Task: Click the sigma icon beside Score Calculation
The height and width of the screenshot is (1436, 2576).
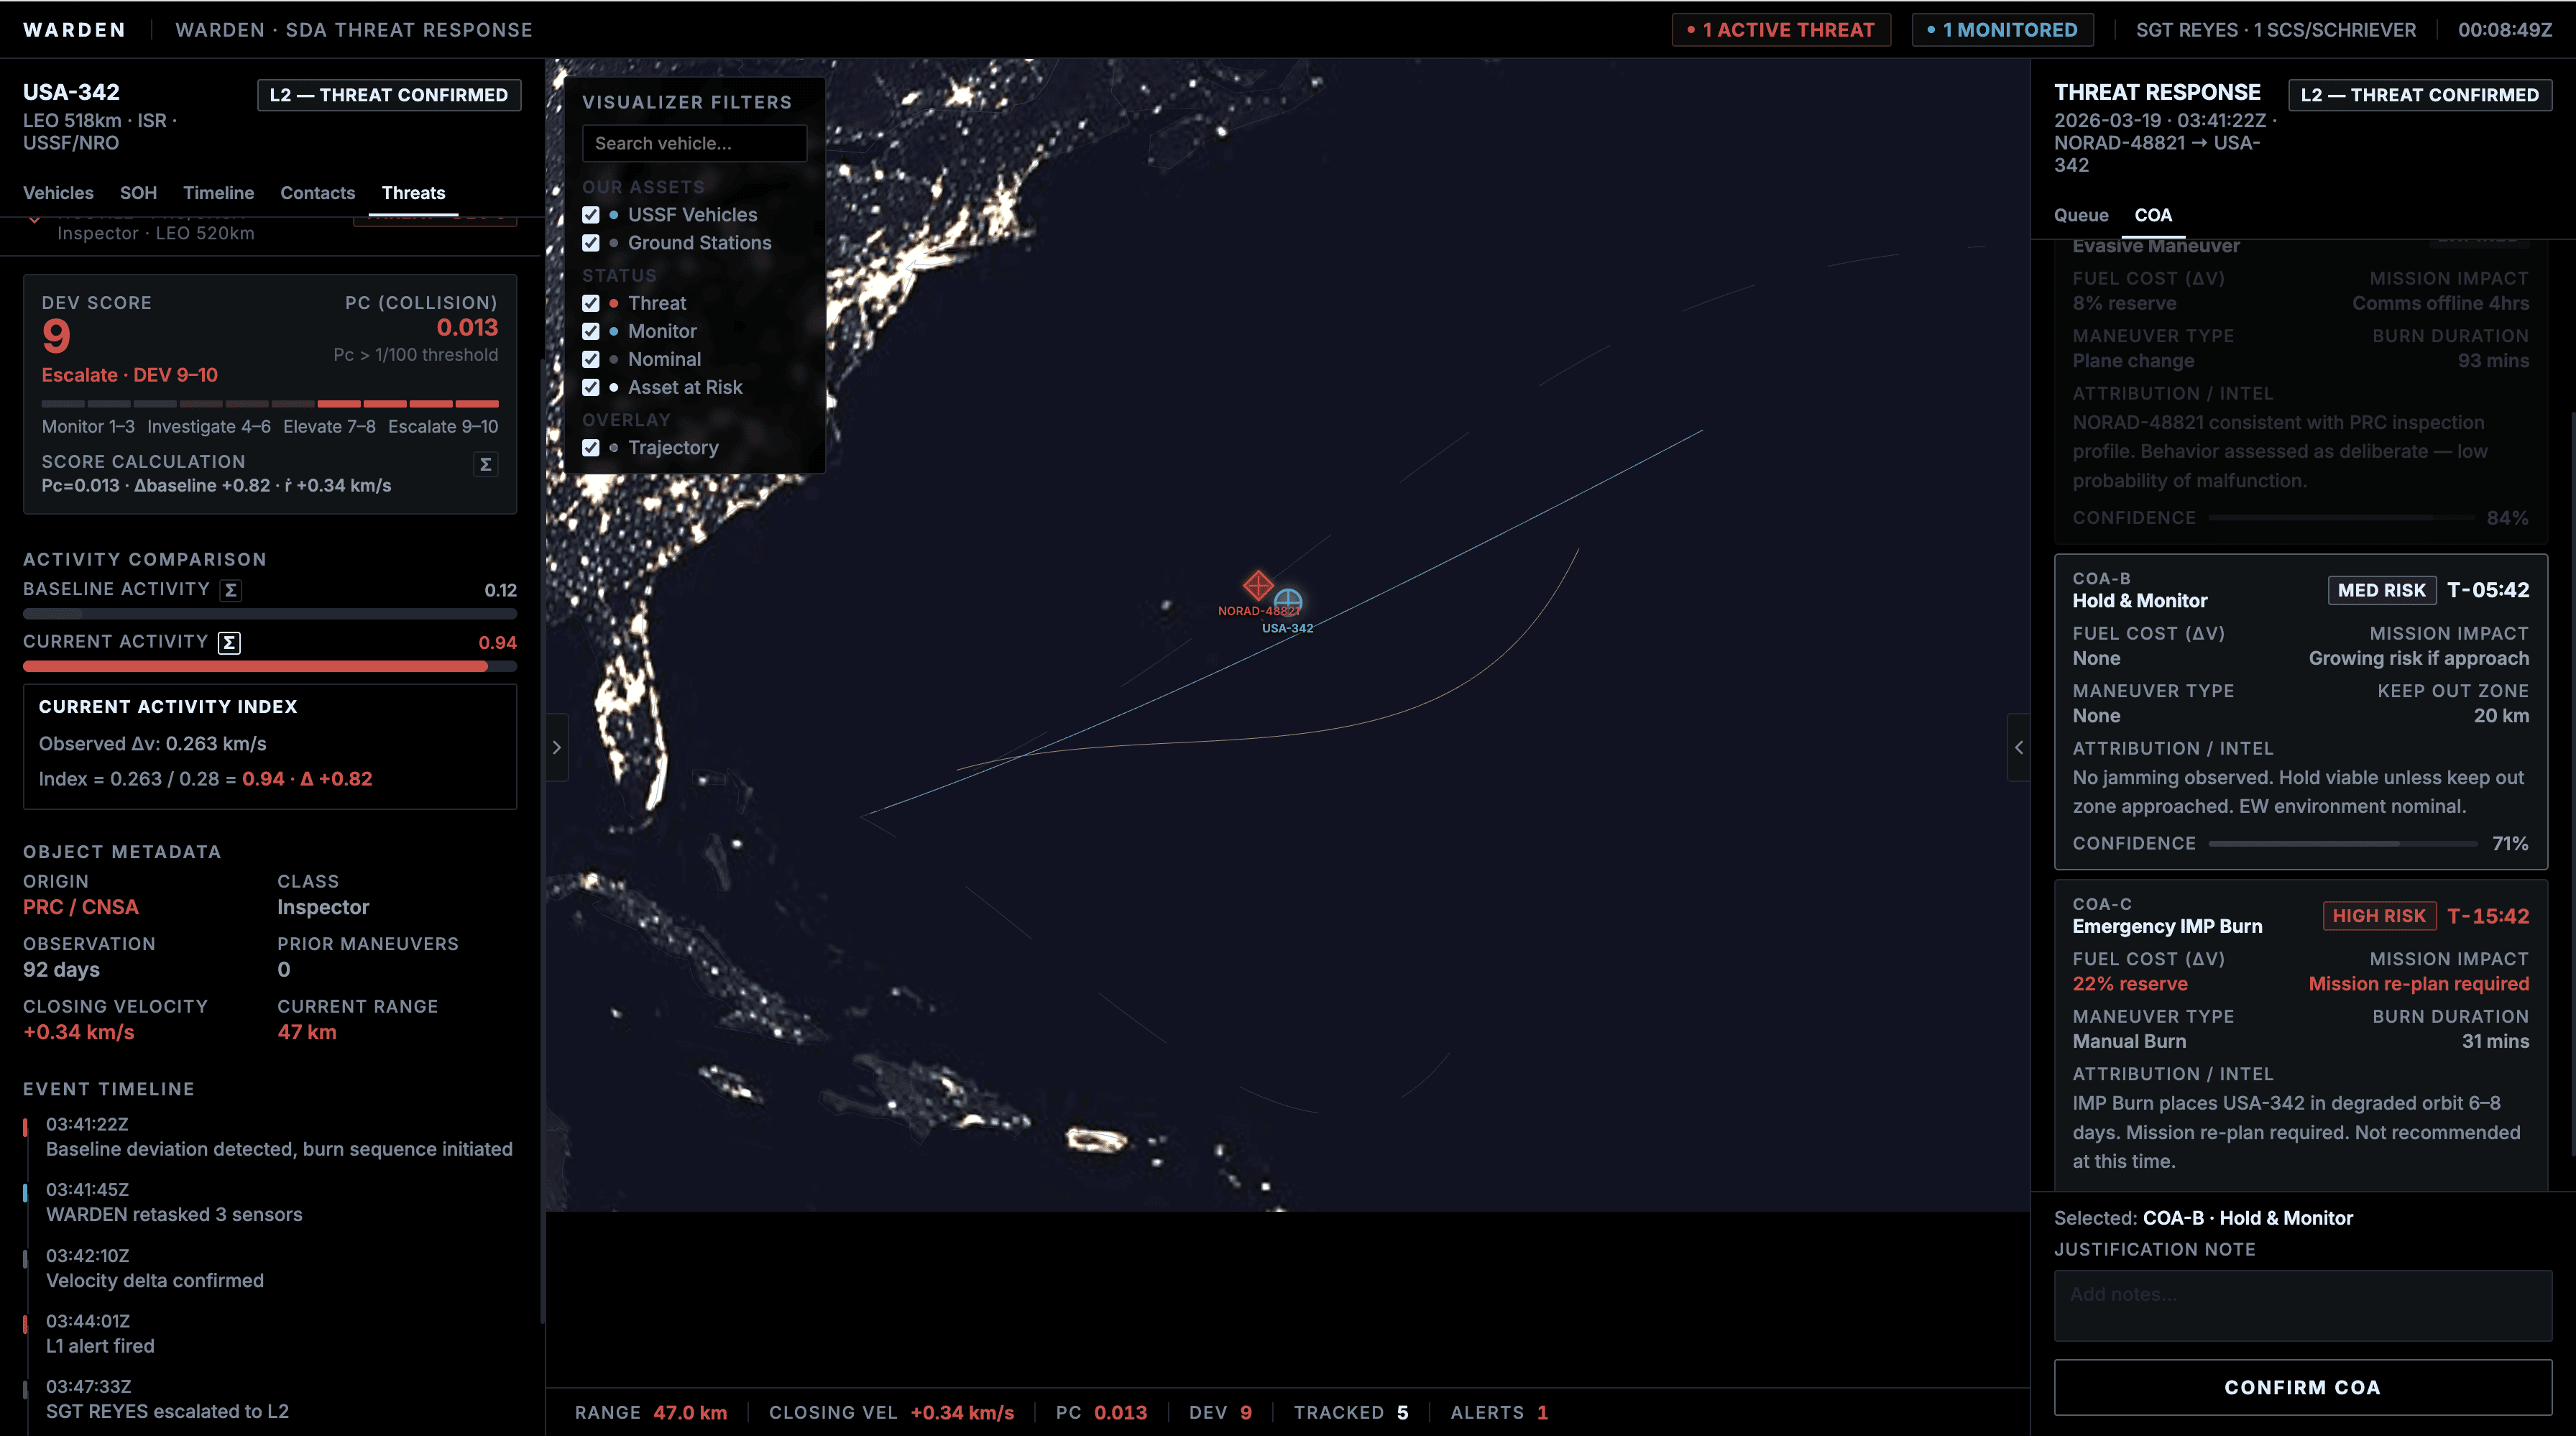Action: point(485,464)
